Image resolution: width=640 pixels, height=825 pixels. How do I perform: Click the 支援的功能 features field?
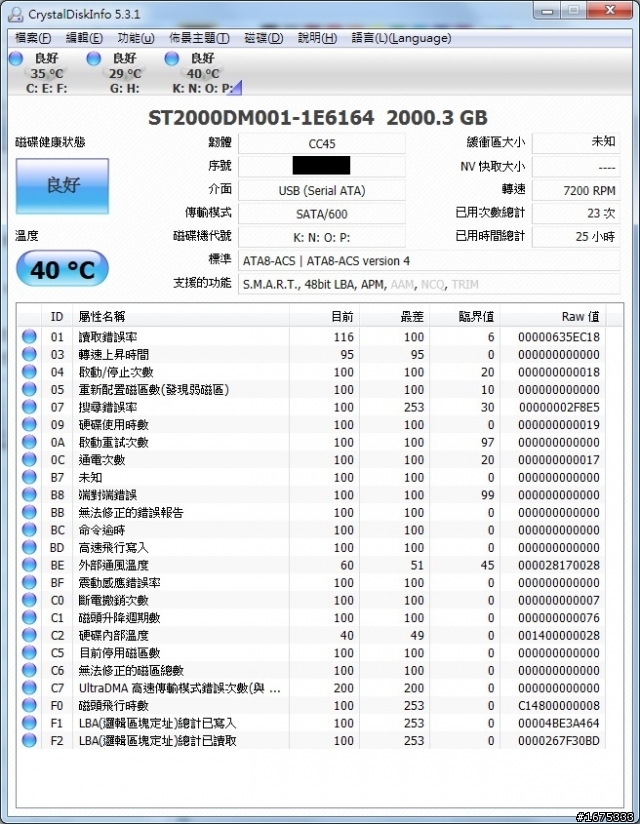pyautogui.click(x=429, y=284)
